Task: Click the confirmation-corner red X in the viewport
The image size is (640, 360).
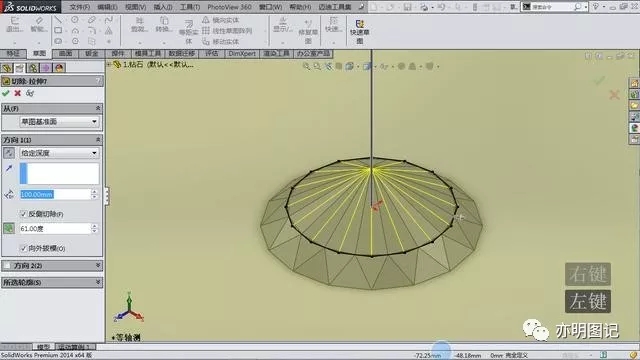Action: tap(614, 95)
